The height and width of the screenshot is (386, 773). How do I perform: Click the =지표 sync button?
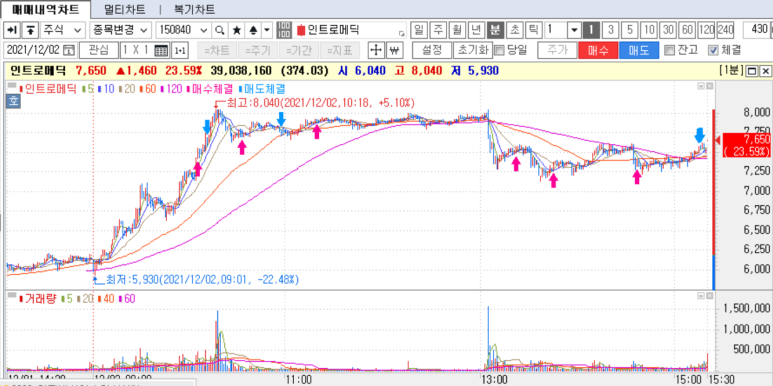point(340,50)
